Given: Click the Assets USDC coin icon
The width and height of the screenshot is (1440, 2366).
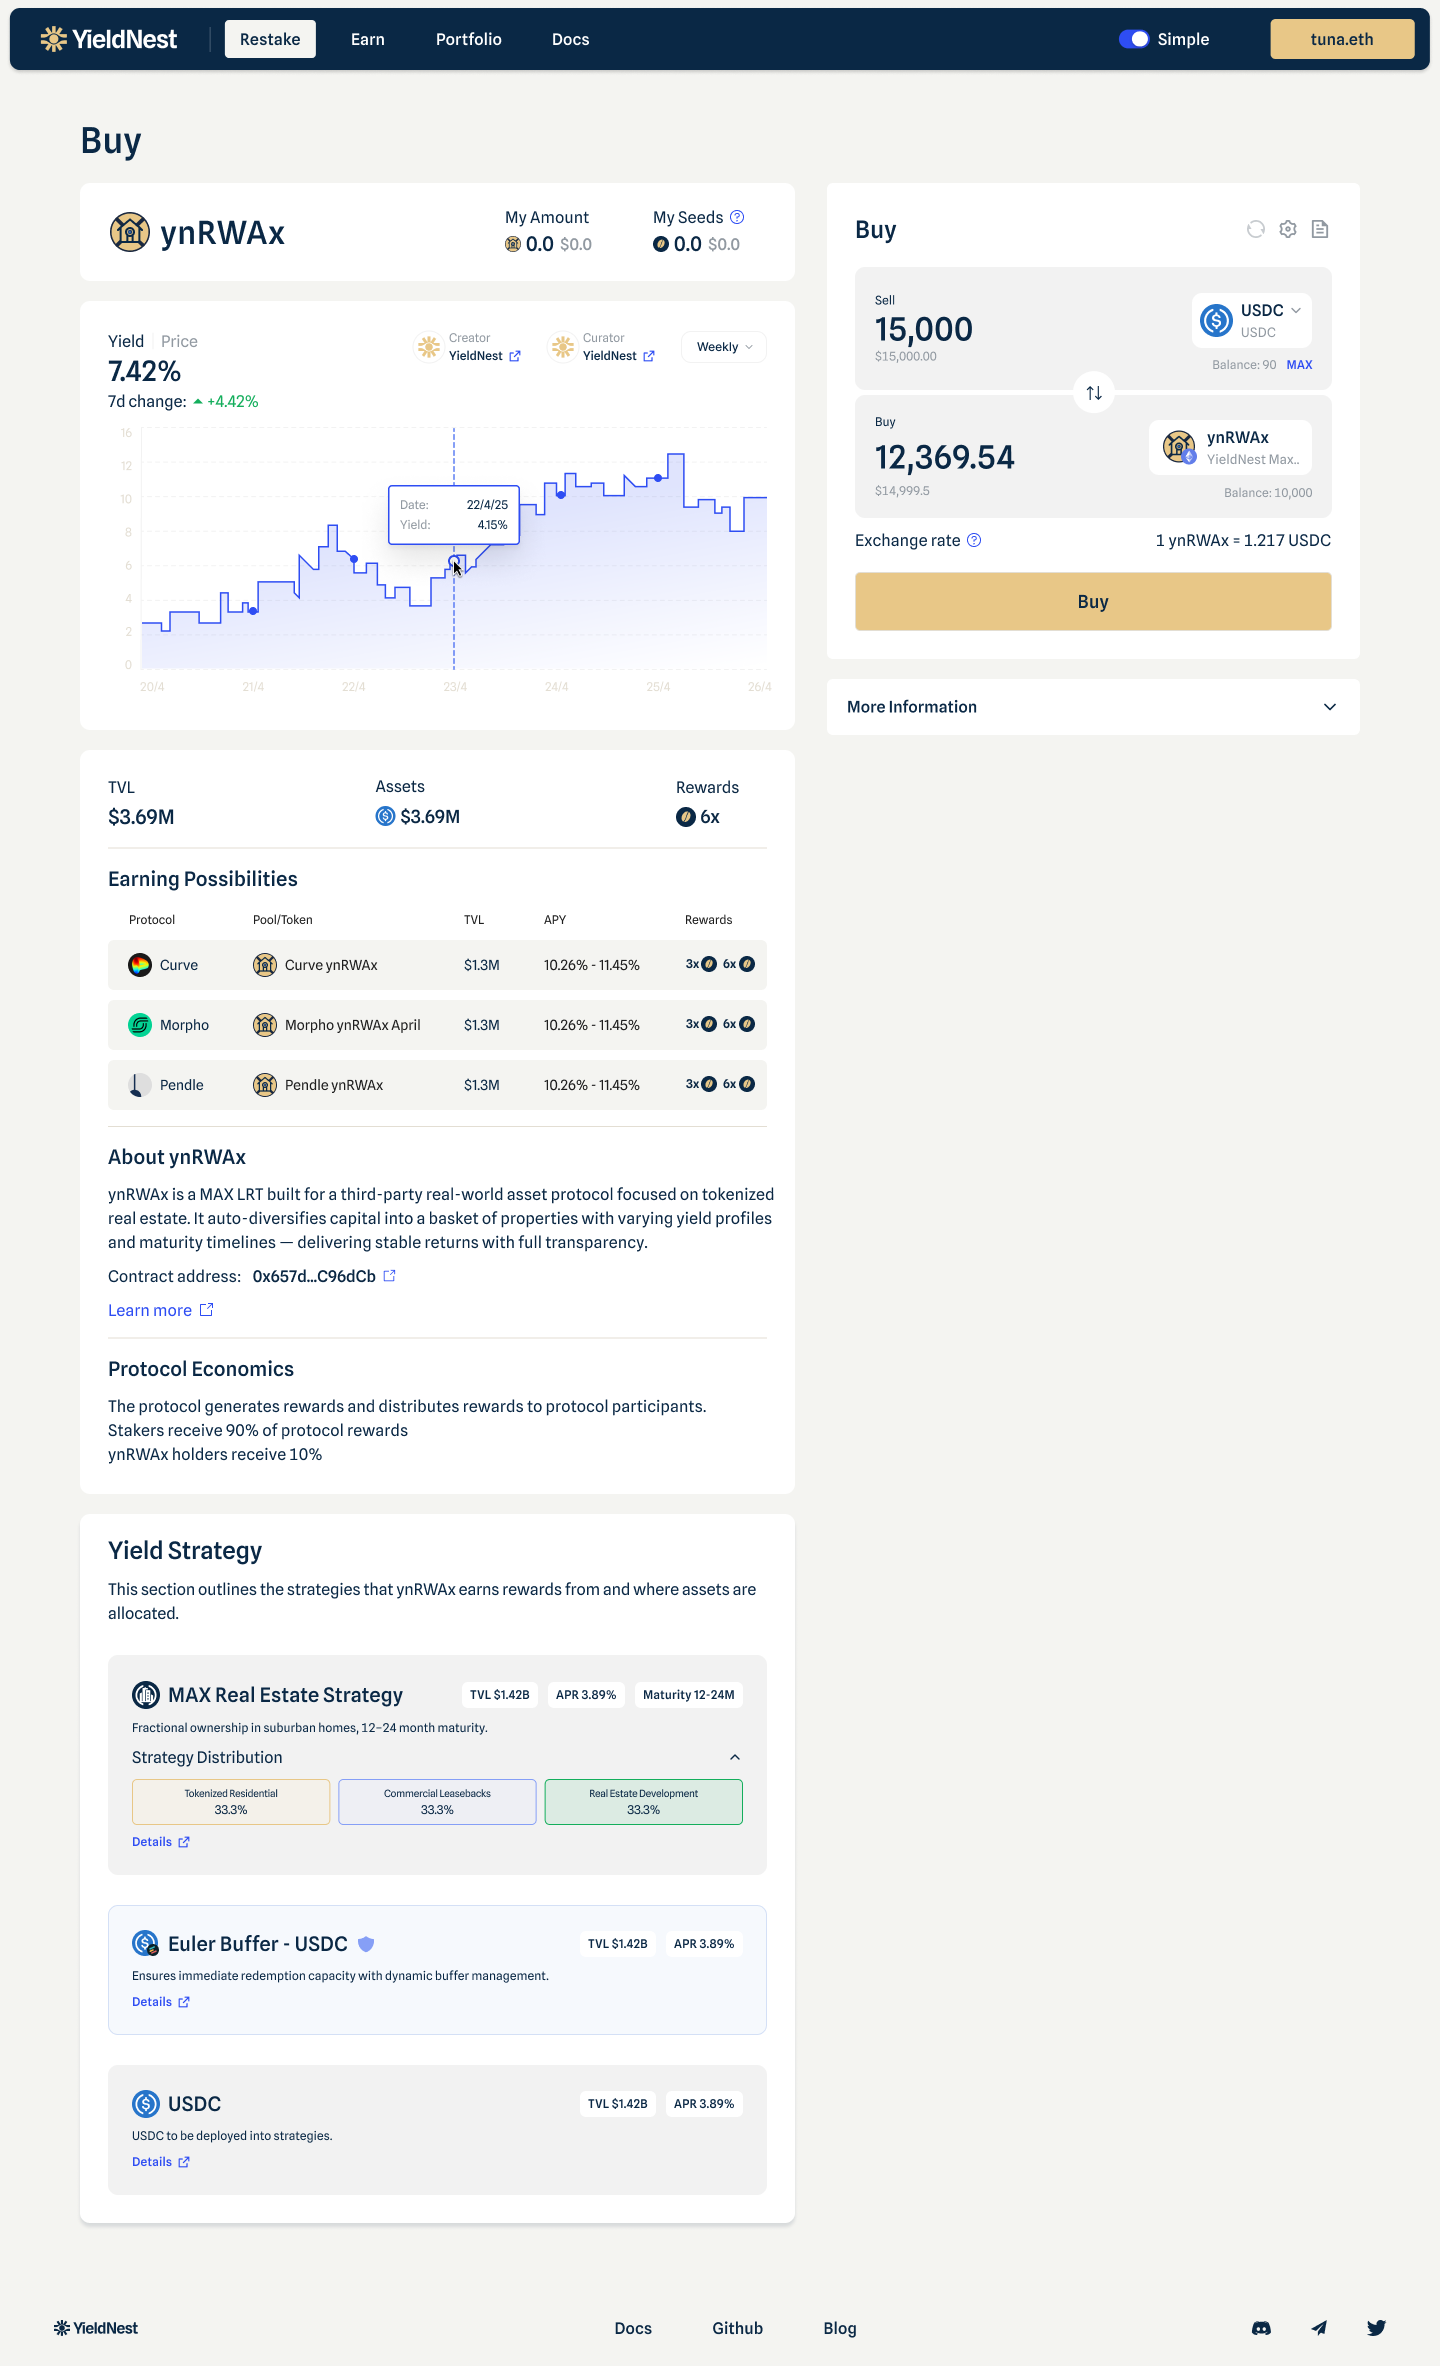Looking at the screenshot, I should (x=385, y=816).
